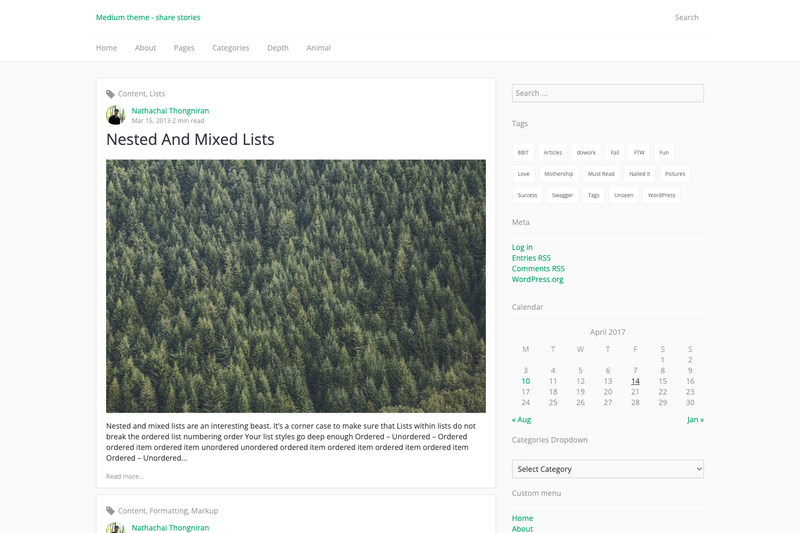Select the Swagger tag
The image size is (800, 533).
point(562,195)
